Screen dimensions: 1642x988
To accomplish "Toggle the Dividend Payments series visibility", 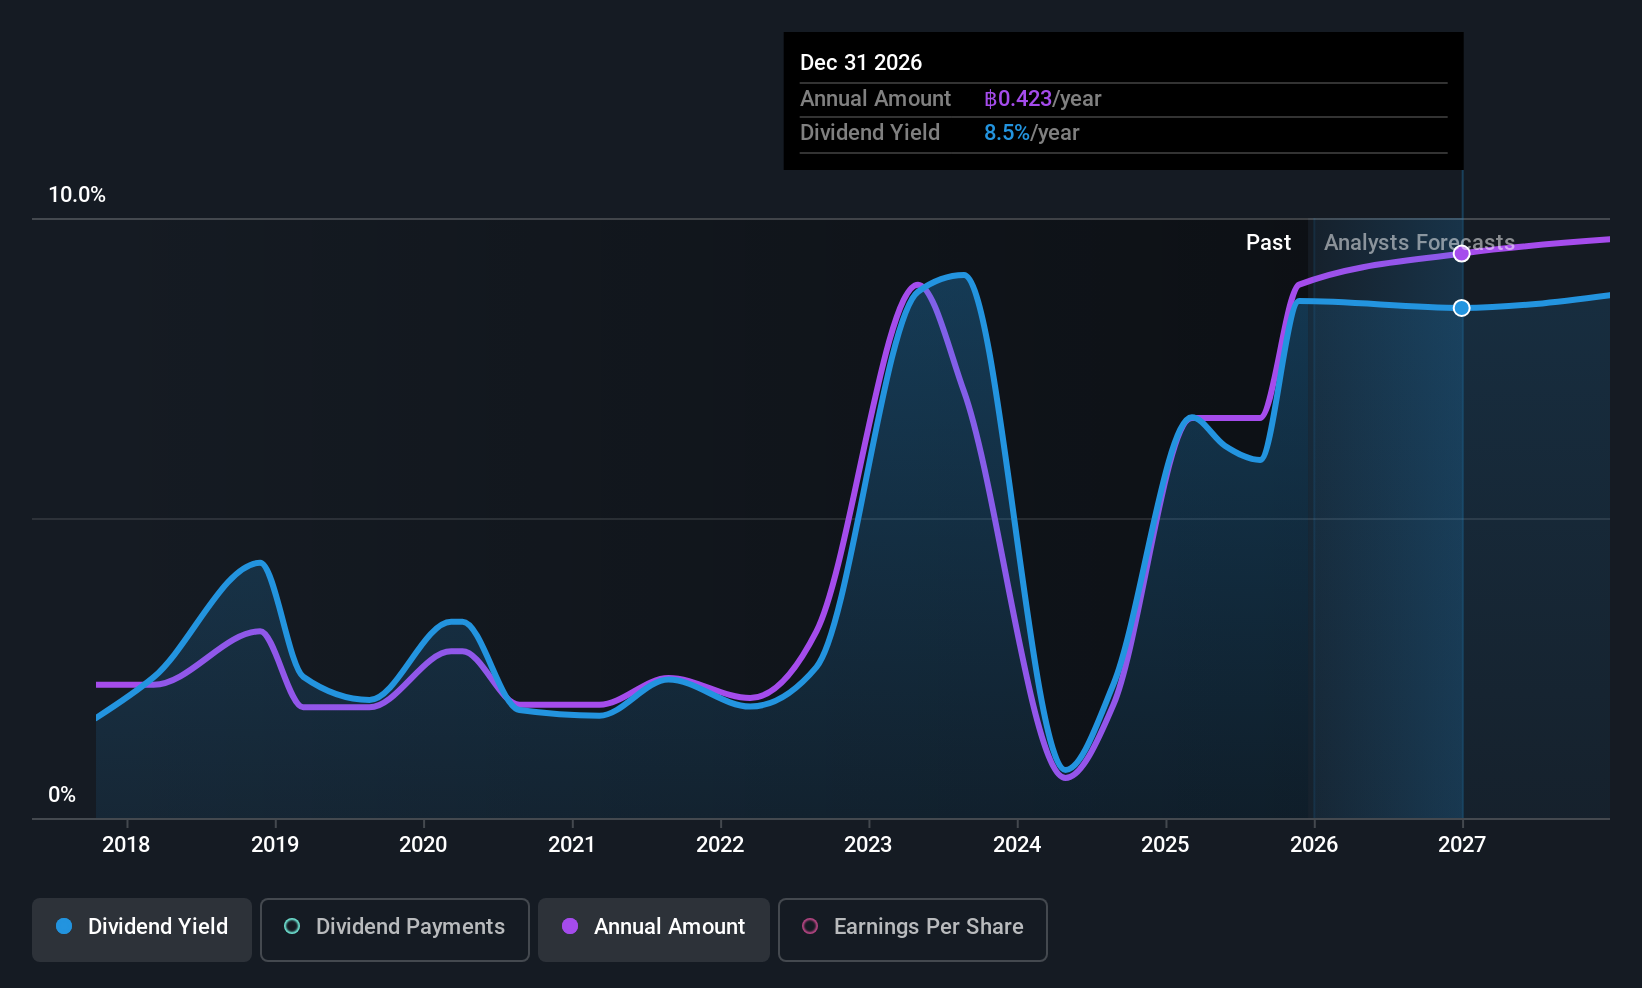I will click(x=394, y=929).
